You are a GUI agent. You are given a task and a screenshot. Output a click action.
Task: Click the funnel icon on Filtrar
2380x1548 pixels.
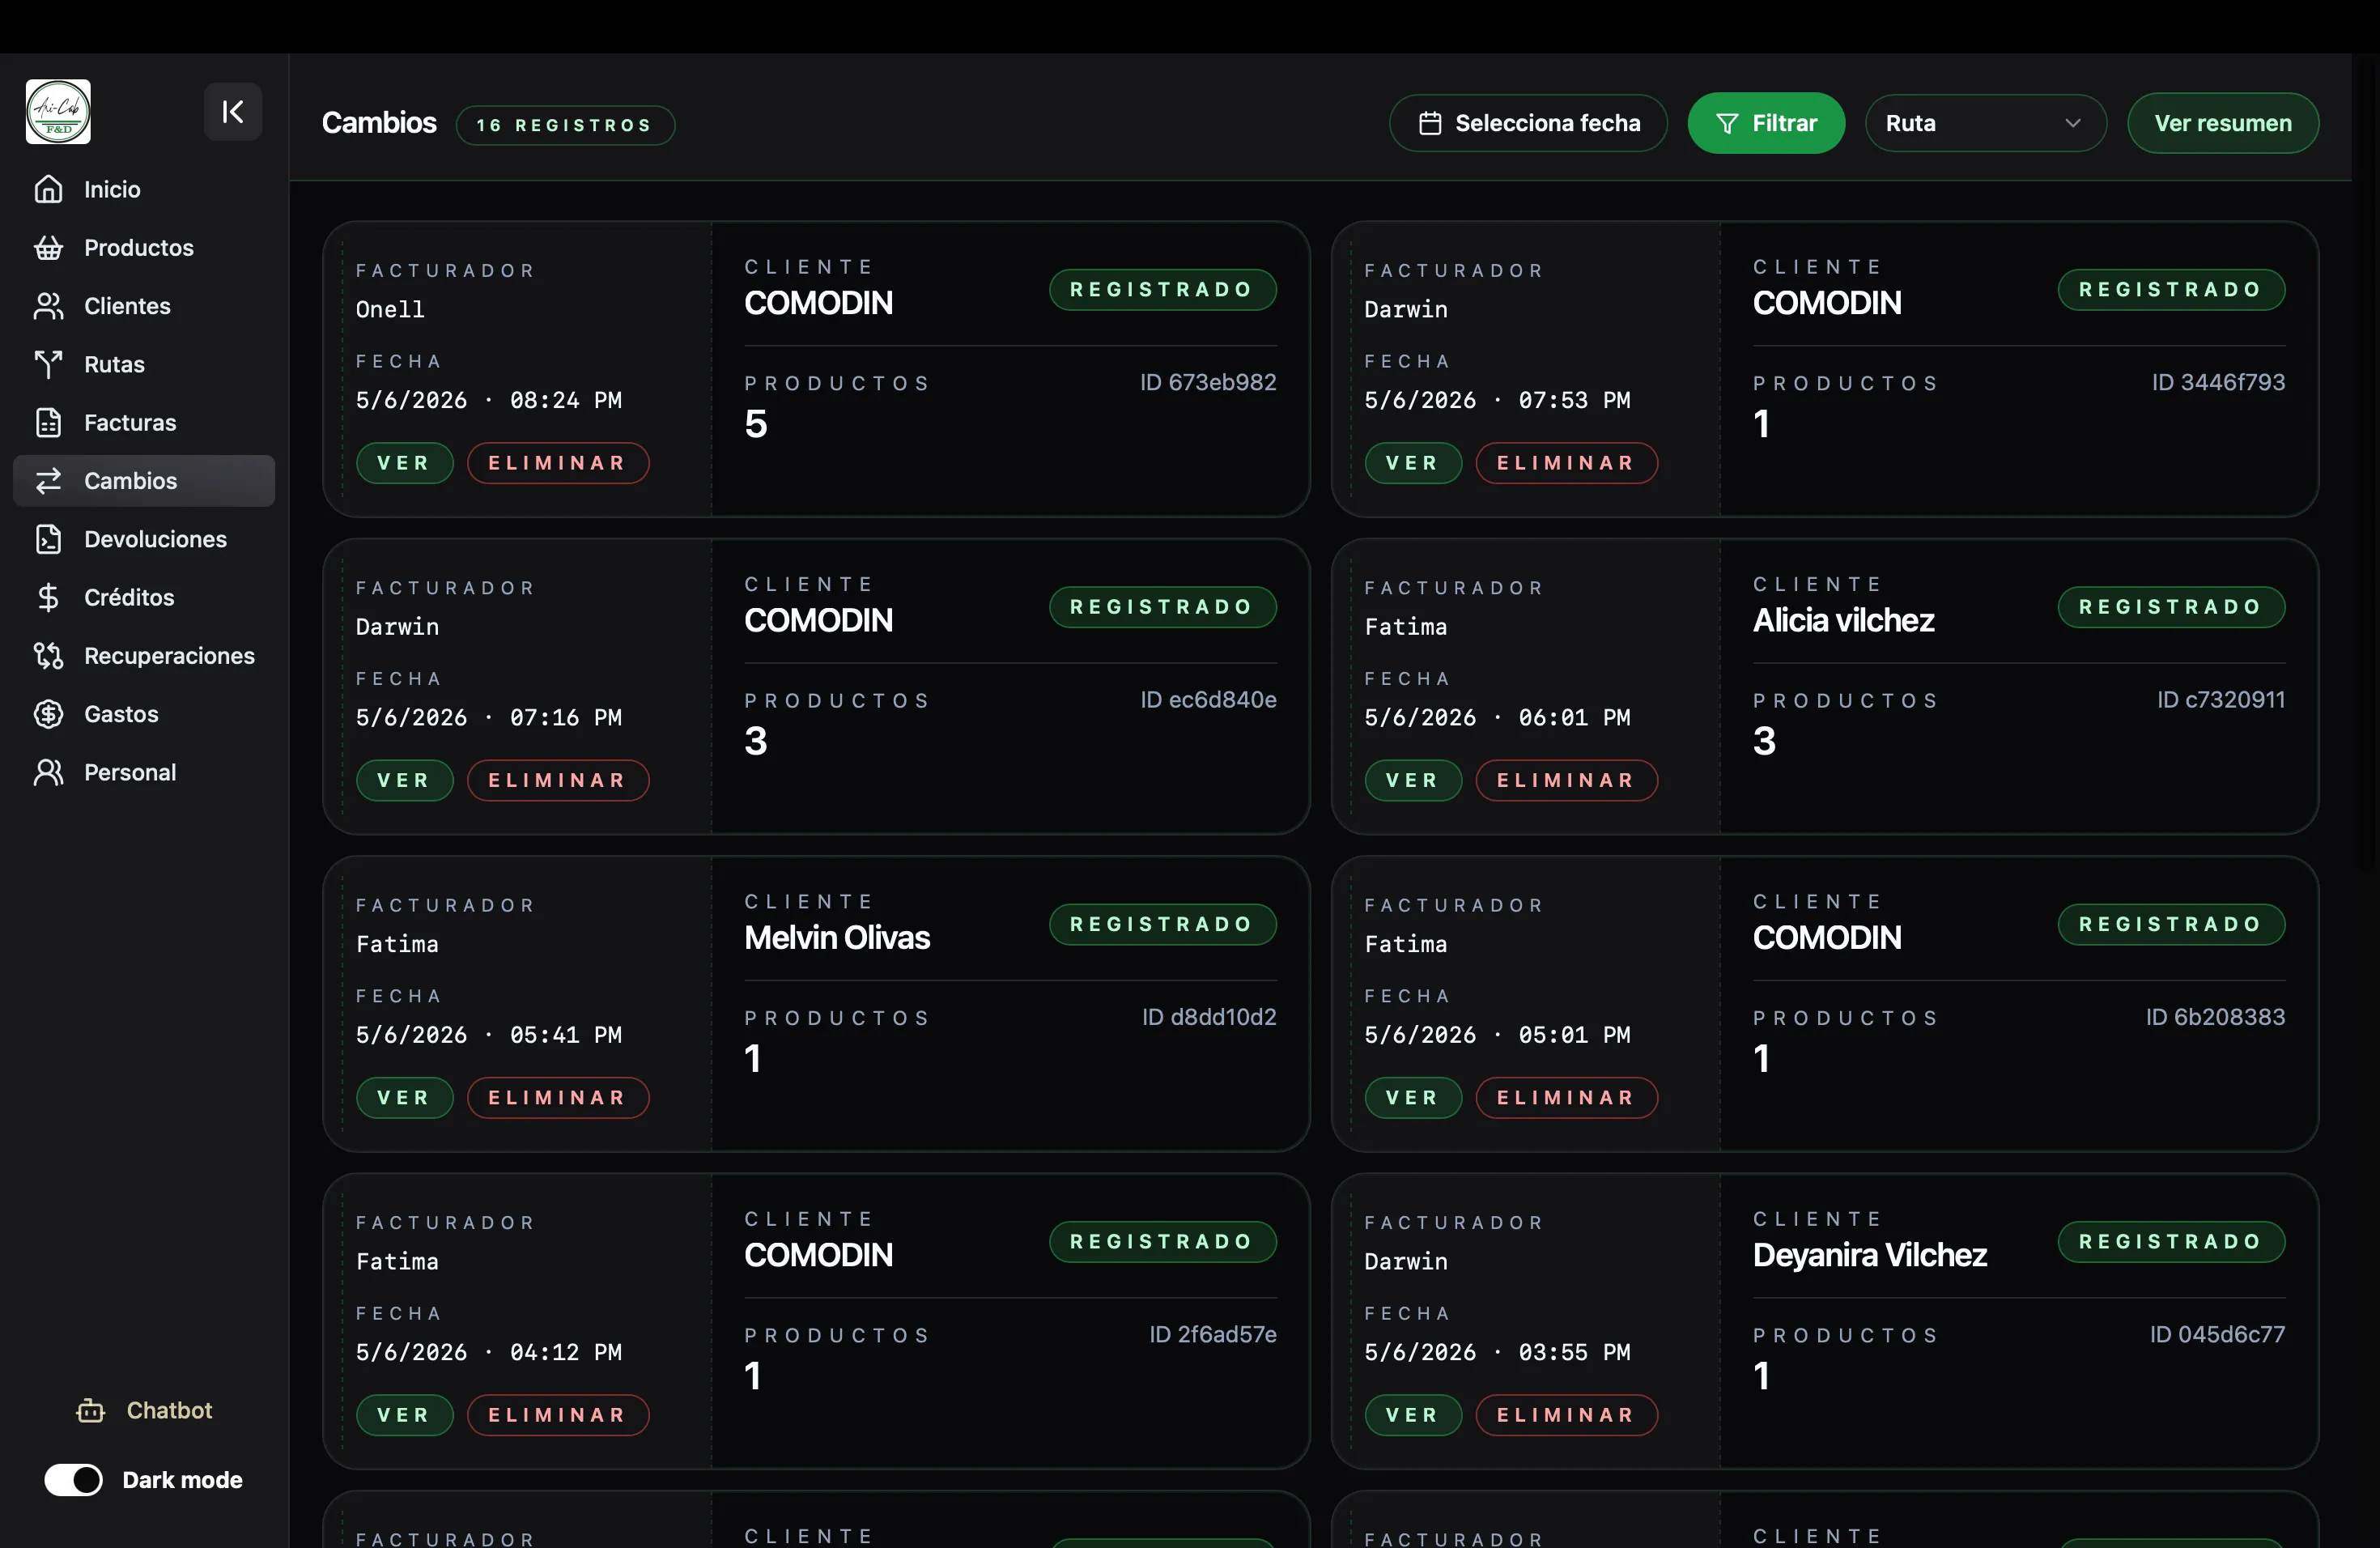pyautogui.click(x=1727, y=123)
